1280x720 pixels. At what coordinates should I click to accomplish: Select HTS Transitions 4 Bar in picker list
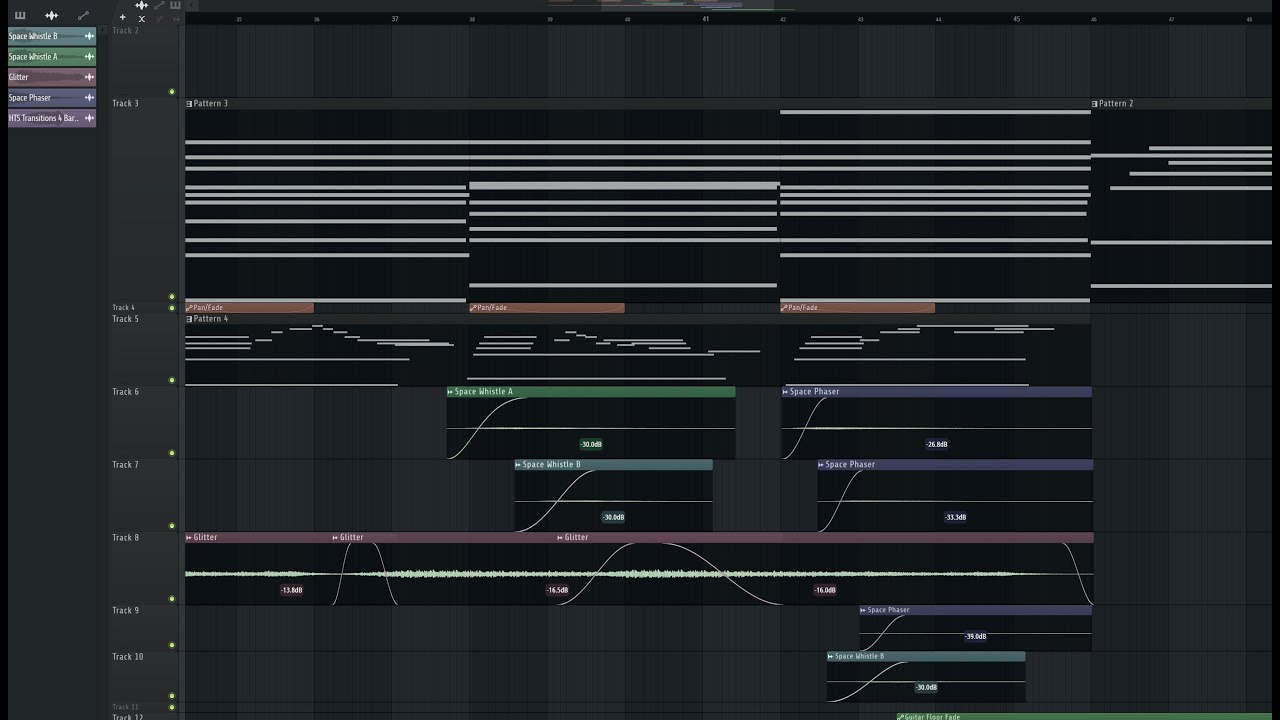click(x=52, y=118)
